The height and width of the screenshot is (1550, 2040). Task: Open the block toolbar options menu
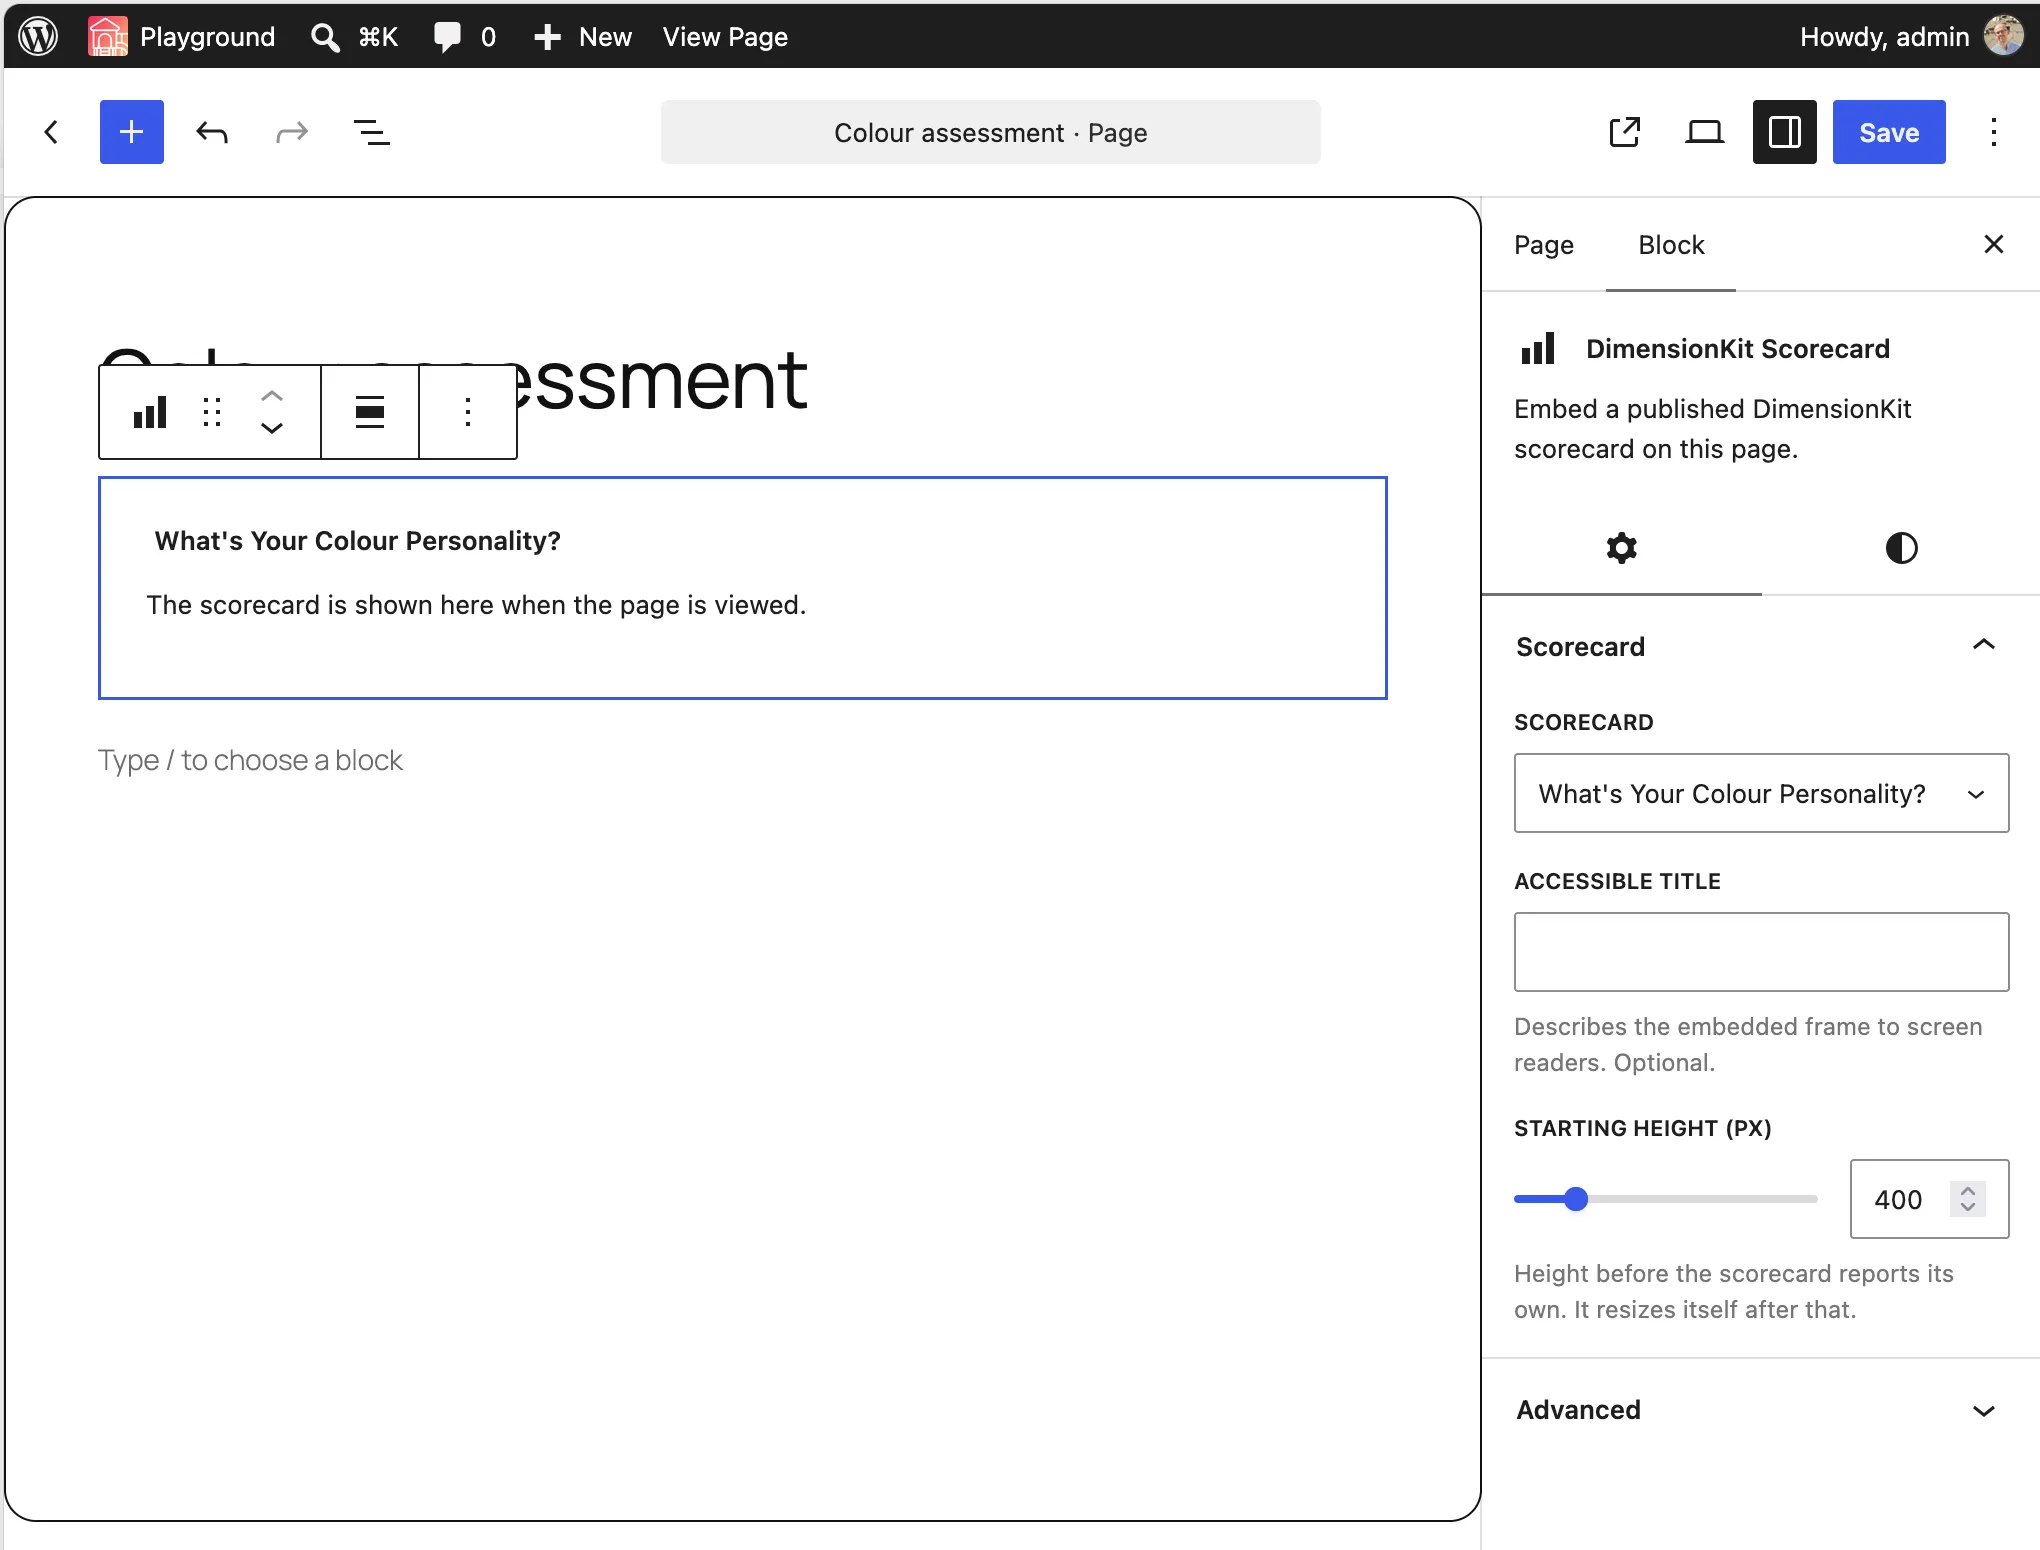coord(468,412)
